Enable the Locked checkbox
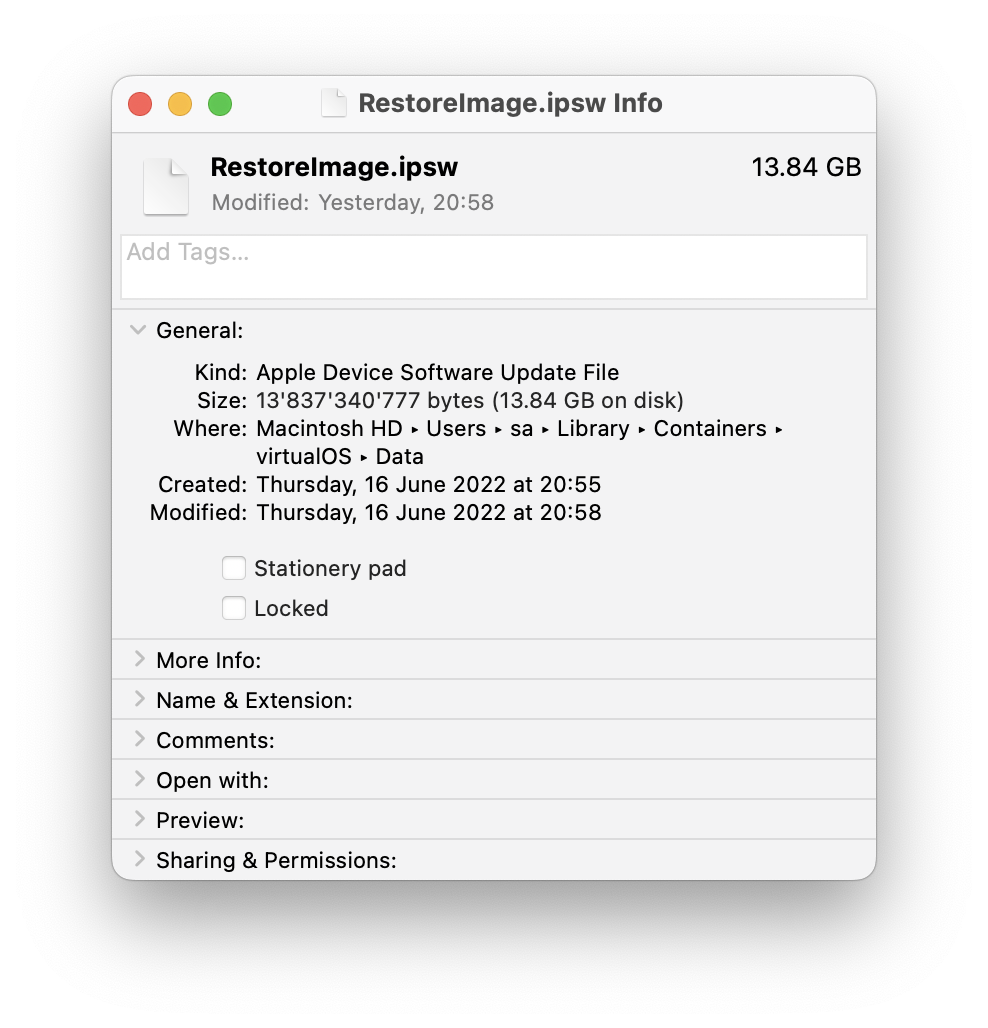988x1028 pixels. click(233, 608)
